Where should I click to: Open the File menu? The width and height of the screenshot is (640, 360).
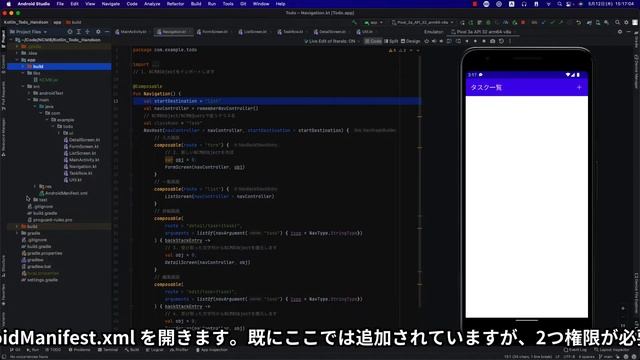point(60,4)
